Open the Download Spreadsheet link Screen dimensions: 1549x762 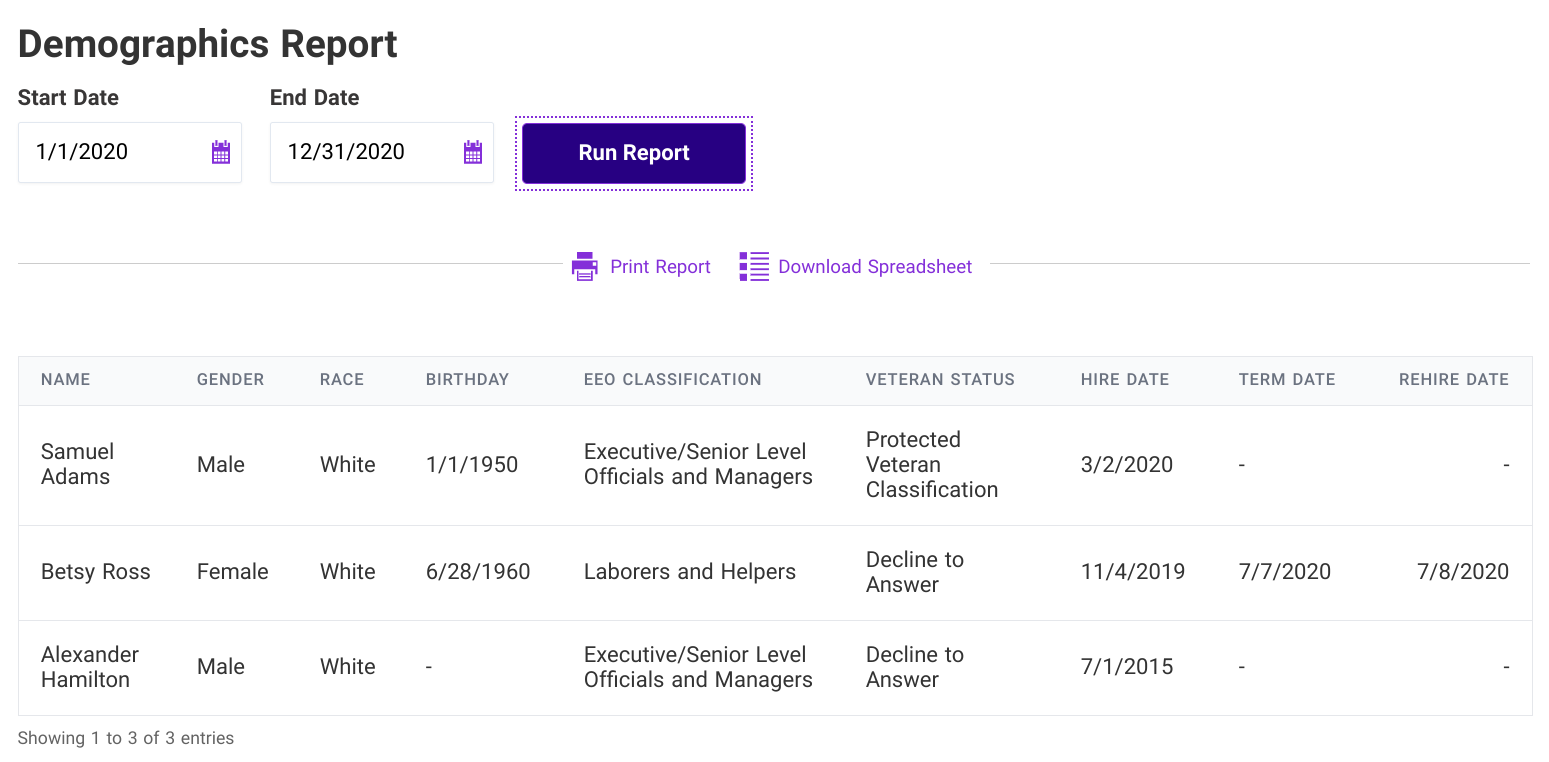point(875,267)
